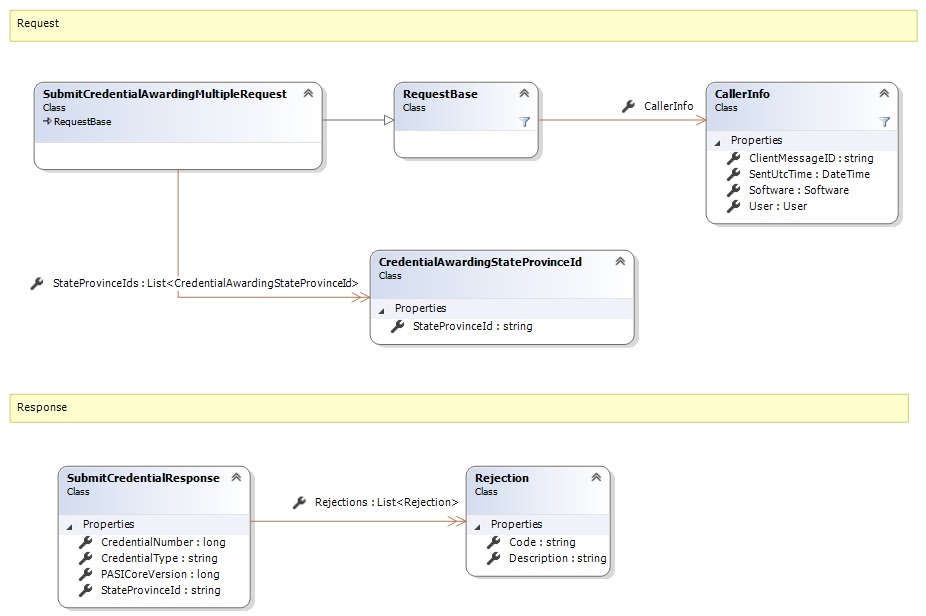Select the yellow Request comment banner
Viewport: 926px width, 616px height.
(x=463, y=25)
